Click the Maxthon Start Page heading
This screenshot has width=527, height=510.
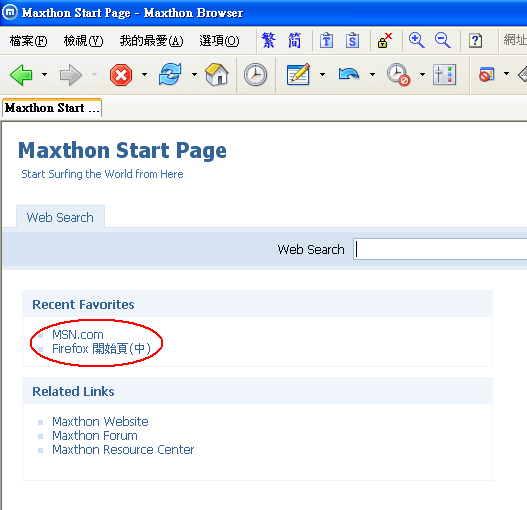point(122,150)
